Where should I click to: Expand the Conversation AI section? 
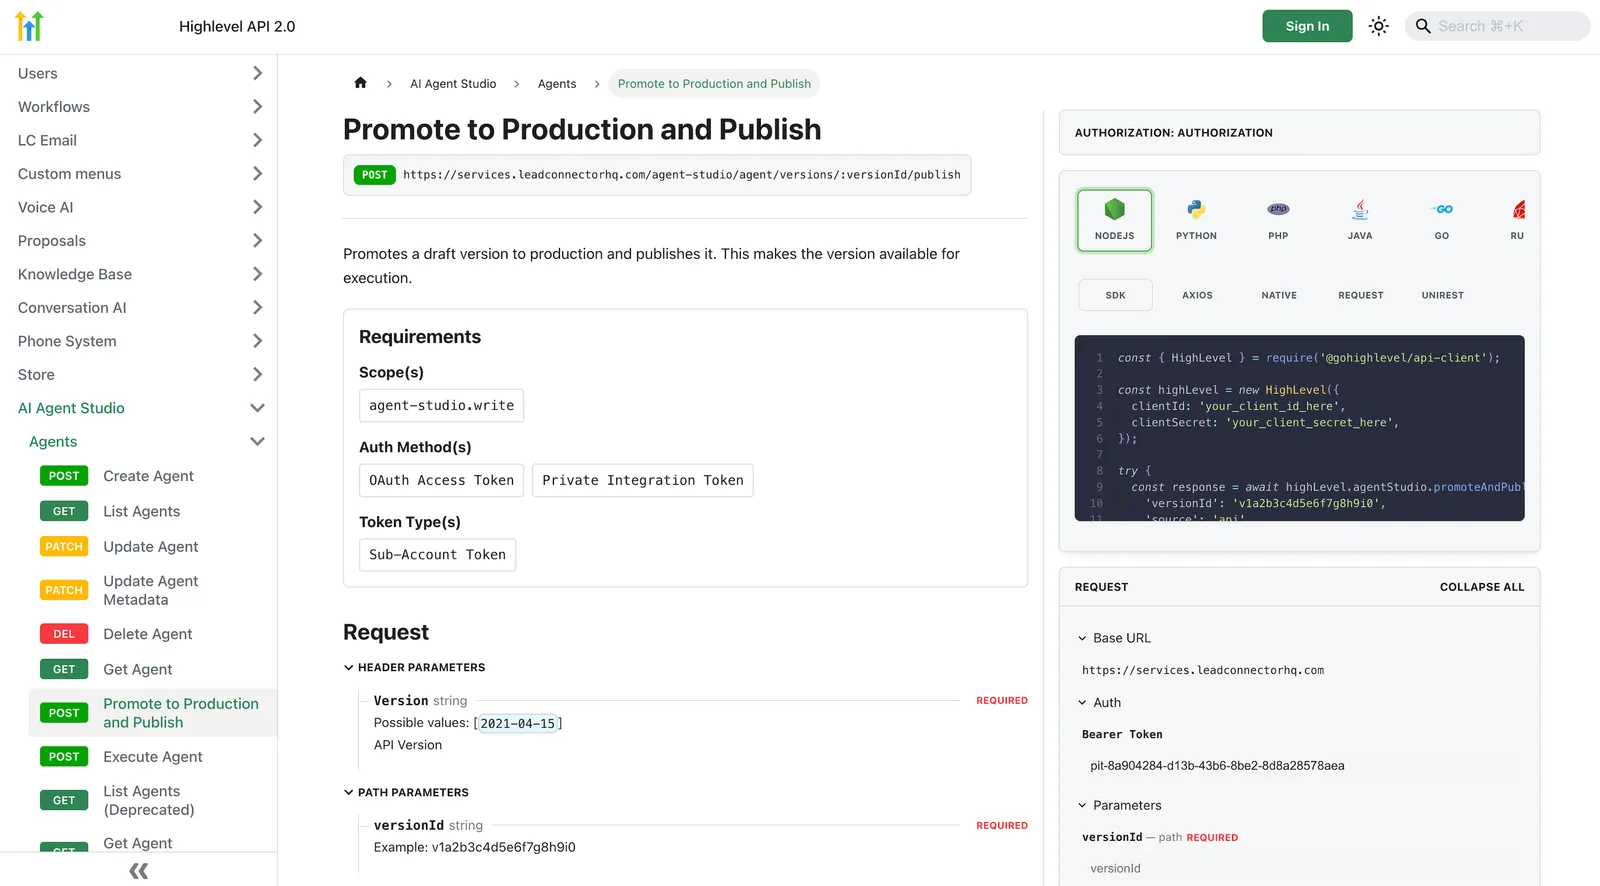[x=257, y=308]
